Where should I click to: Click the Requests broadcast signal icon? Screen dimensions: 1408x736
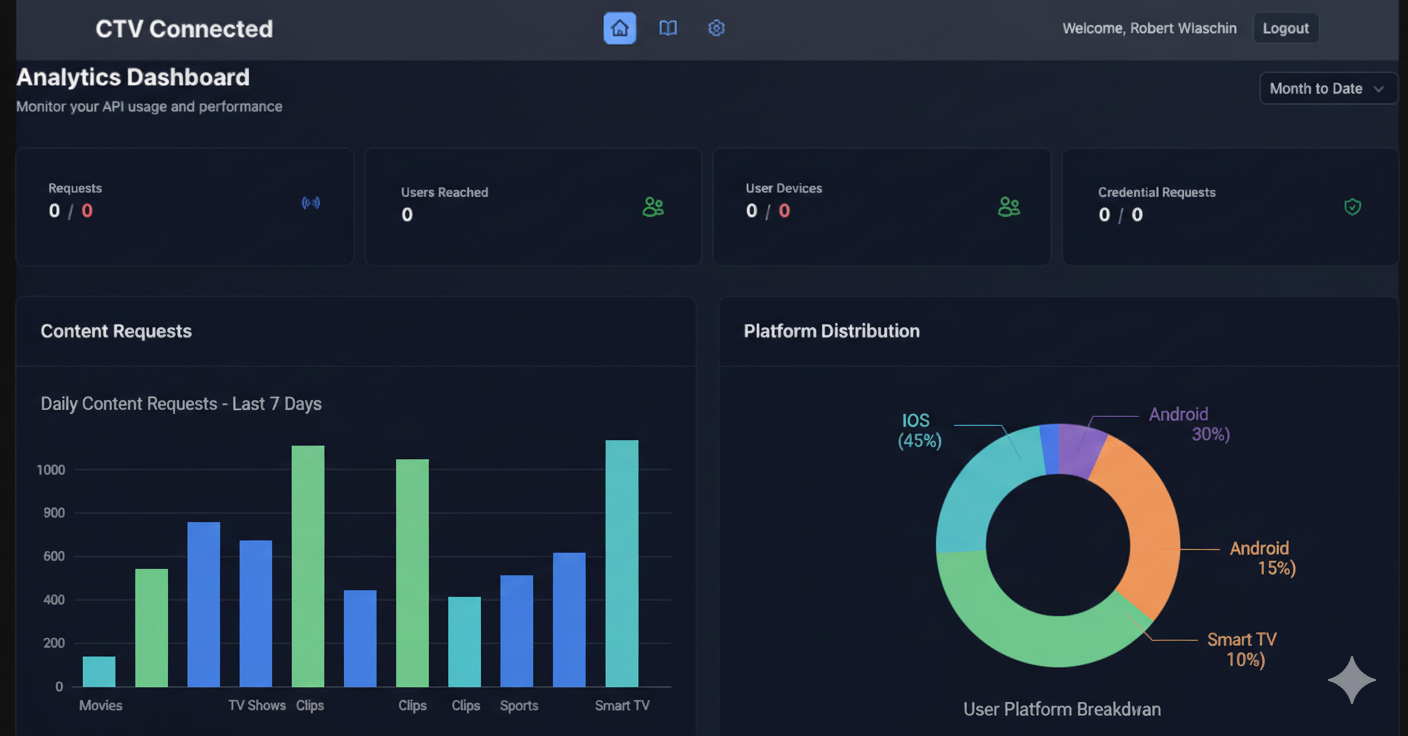click(x=311, y=203)
